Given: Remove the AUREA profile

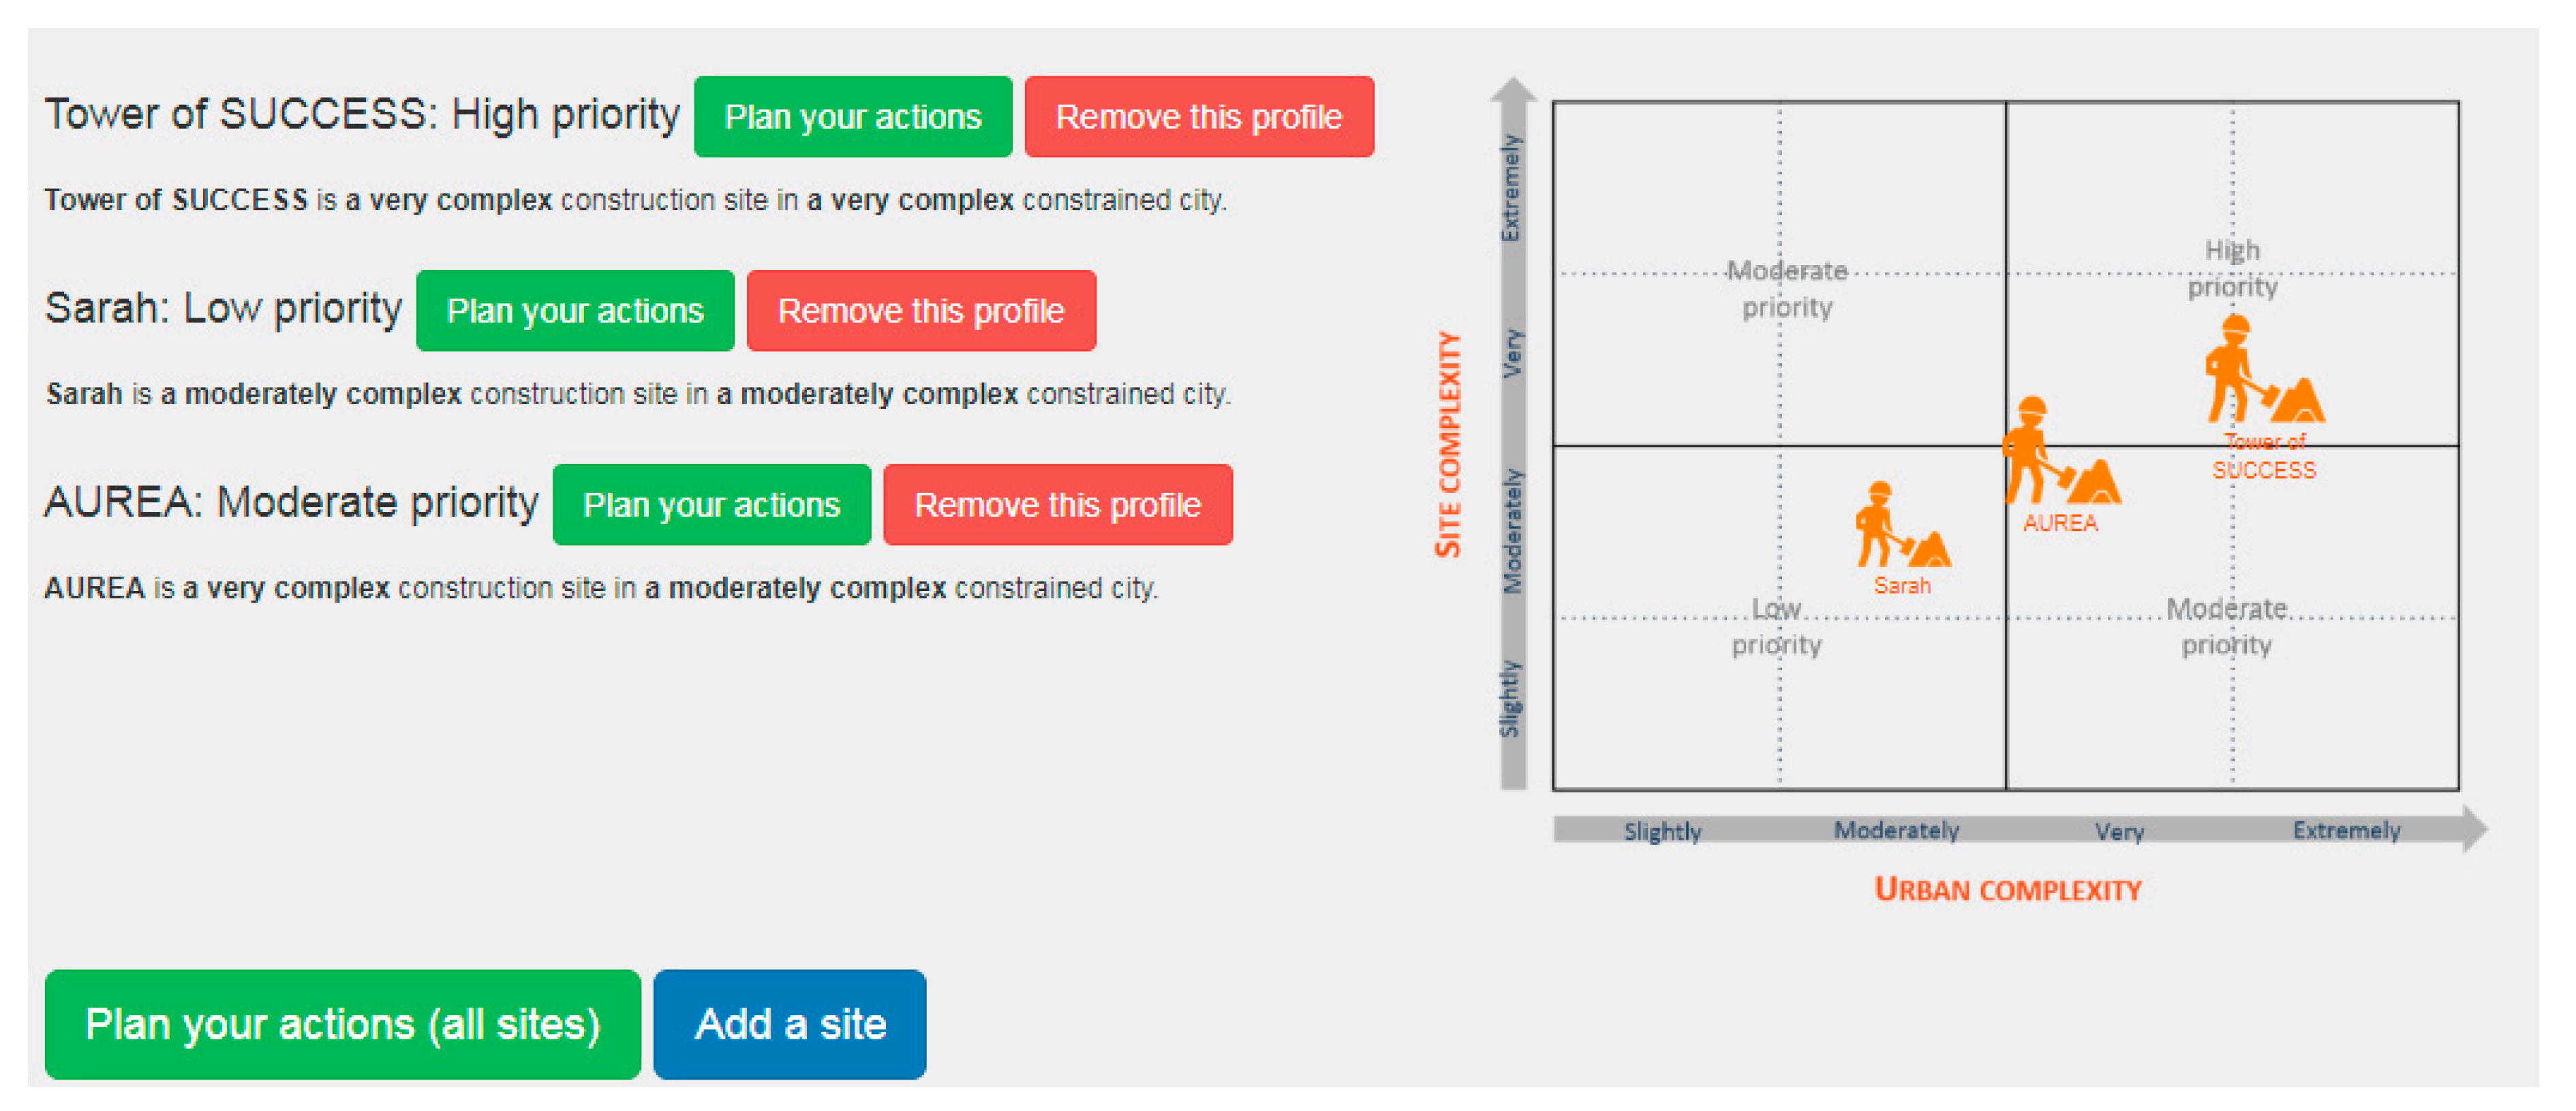Looking at the screenshot, I should coord(1057,505).
